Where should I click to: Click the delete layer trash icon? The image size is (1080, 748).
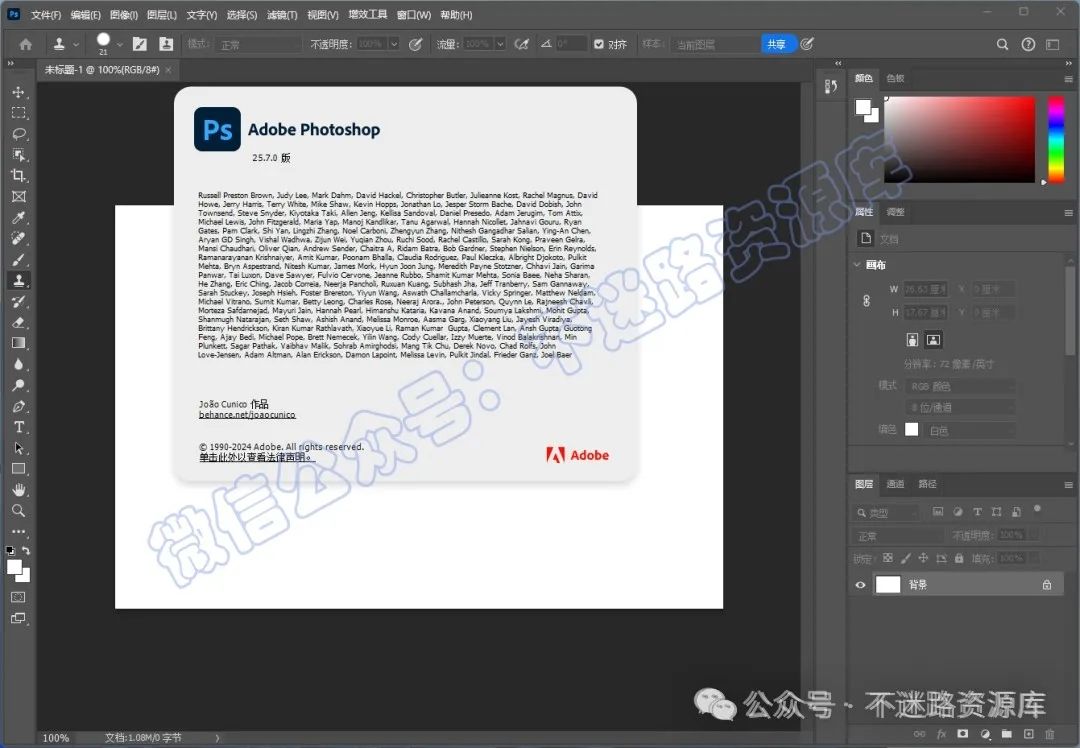tap(1050, 734)
